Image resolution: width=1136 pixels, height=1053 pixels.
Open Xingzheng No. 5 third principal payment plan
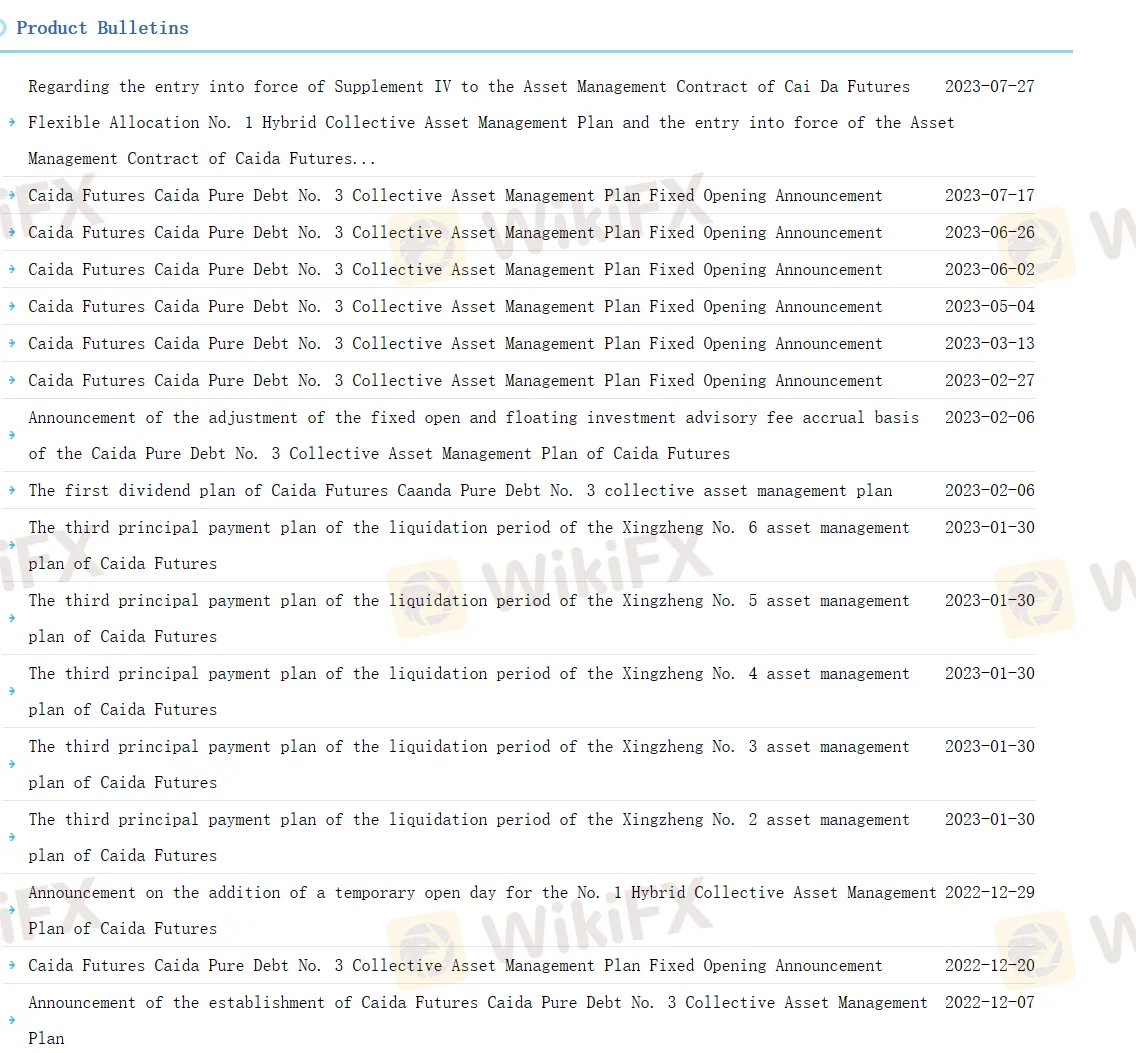point(469,619)
